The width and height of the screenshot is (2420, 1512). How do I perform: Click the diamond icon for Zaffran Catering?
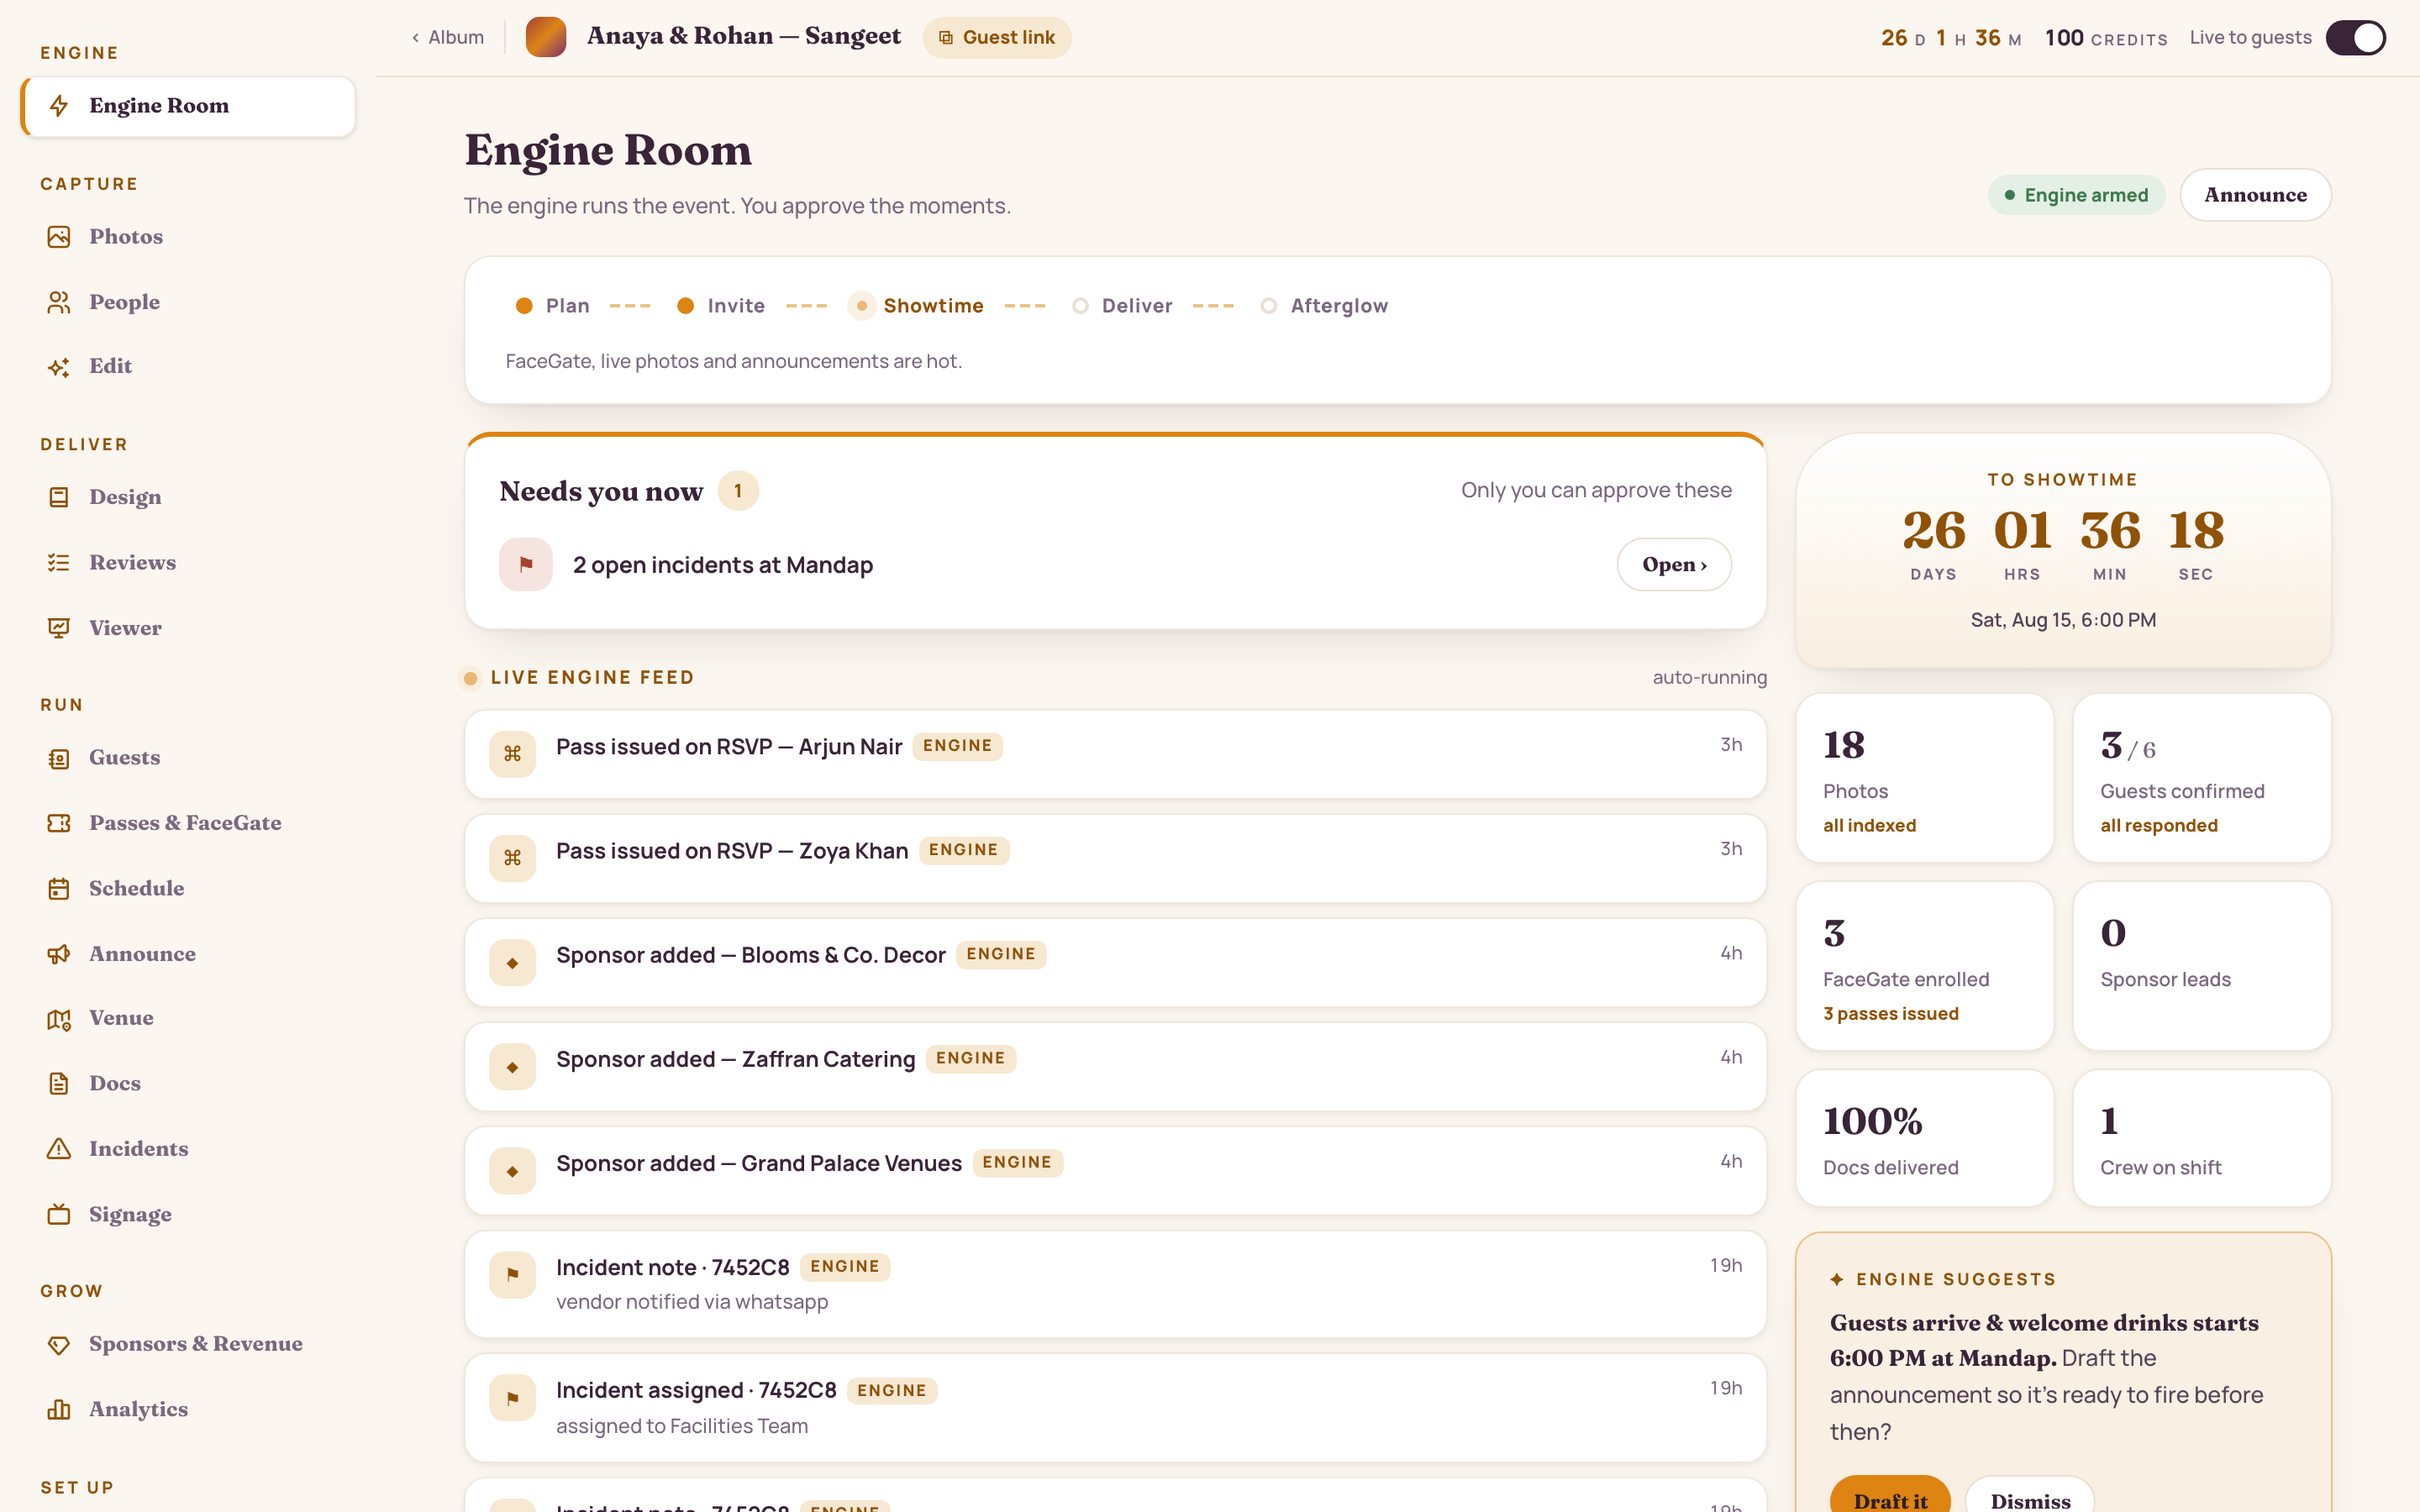click(x=512, y=1067)
